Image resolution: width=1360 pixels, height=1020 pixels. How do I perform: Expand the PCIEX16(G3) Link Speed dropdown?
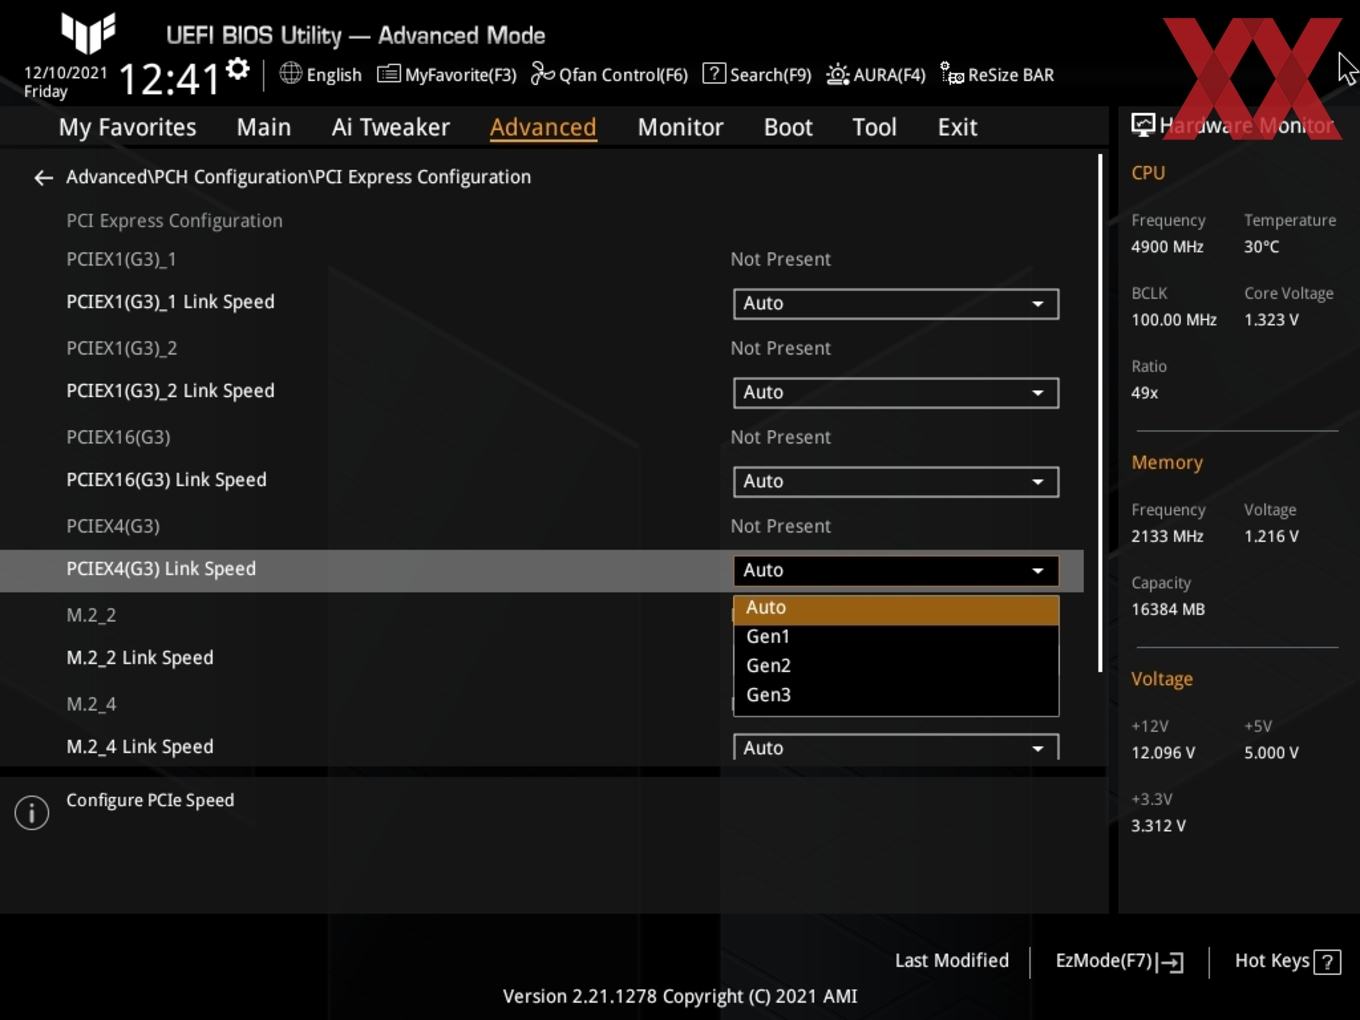[x=896, y=481]
